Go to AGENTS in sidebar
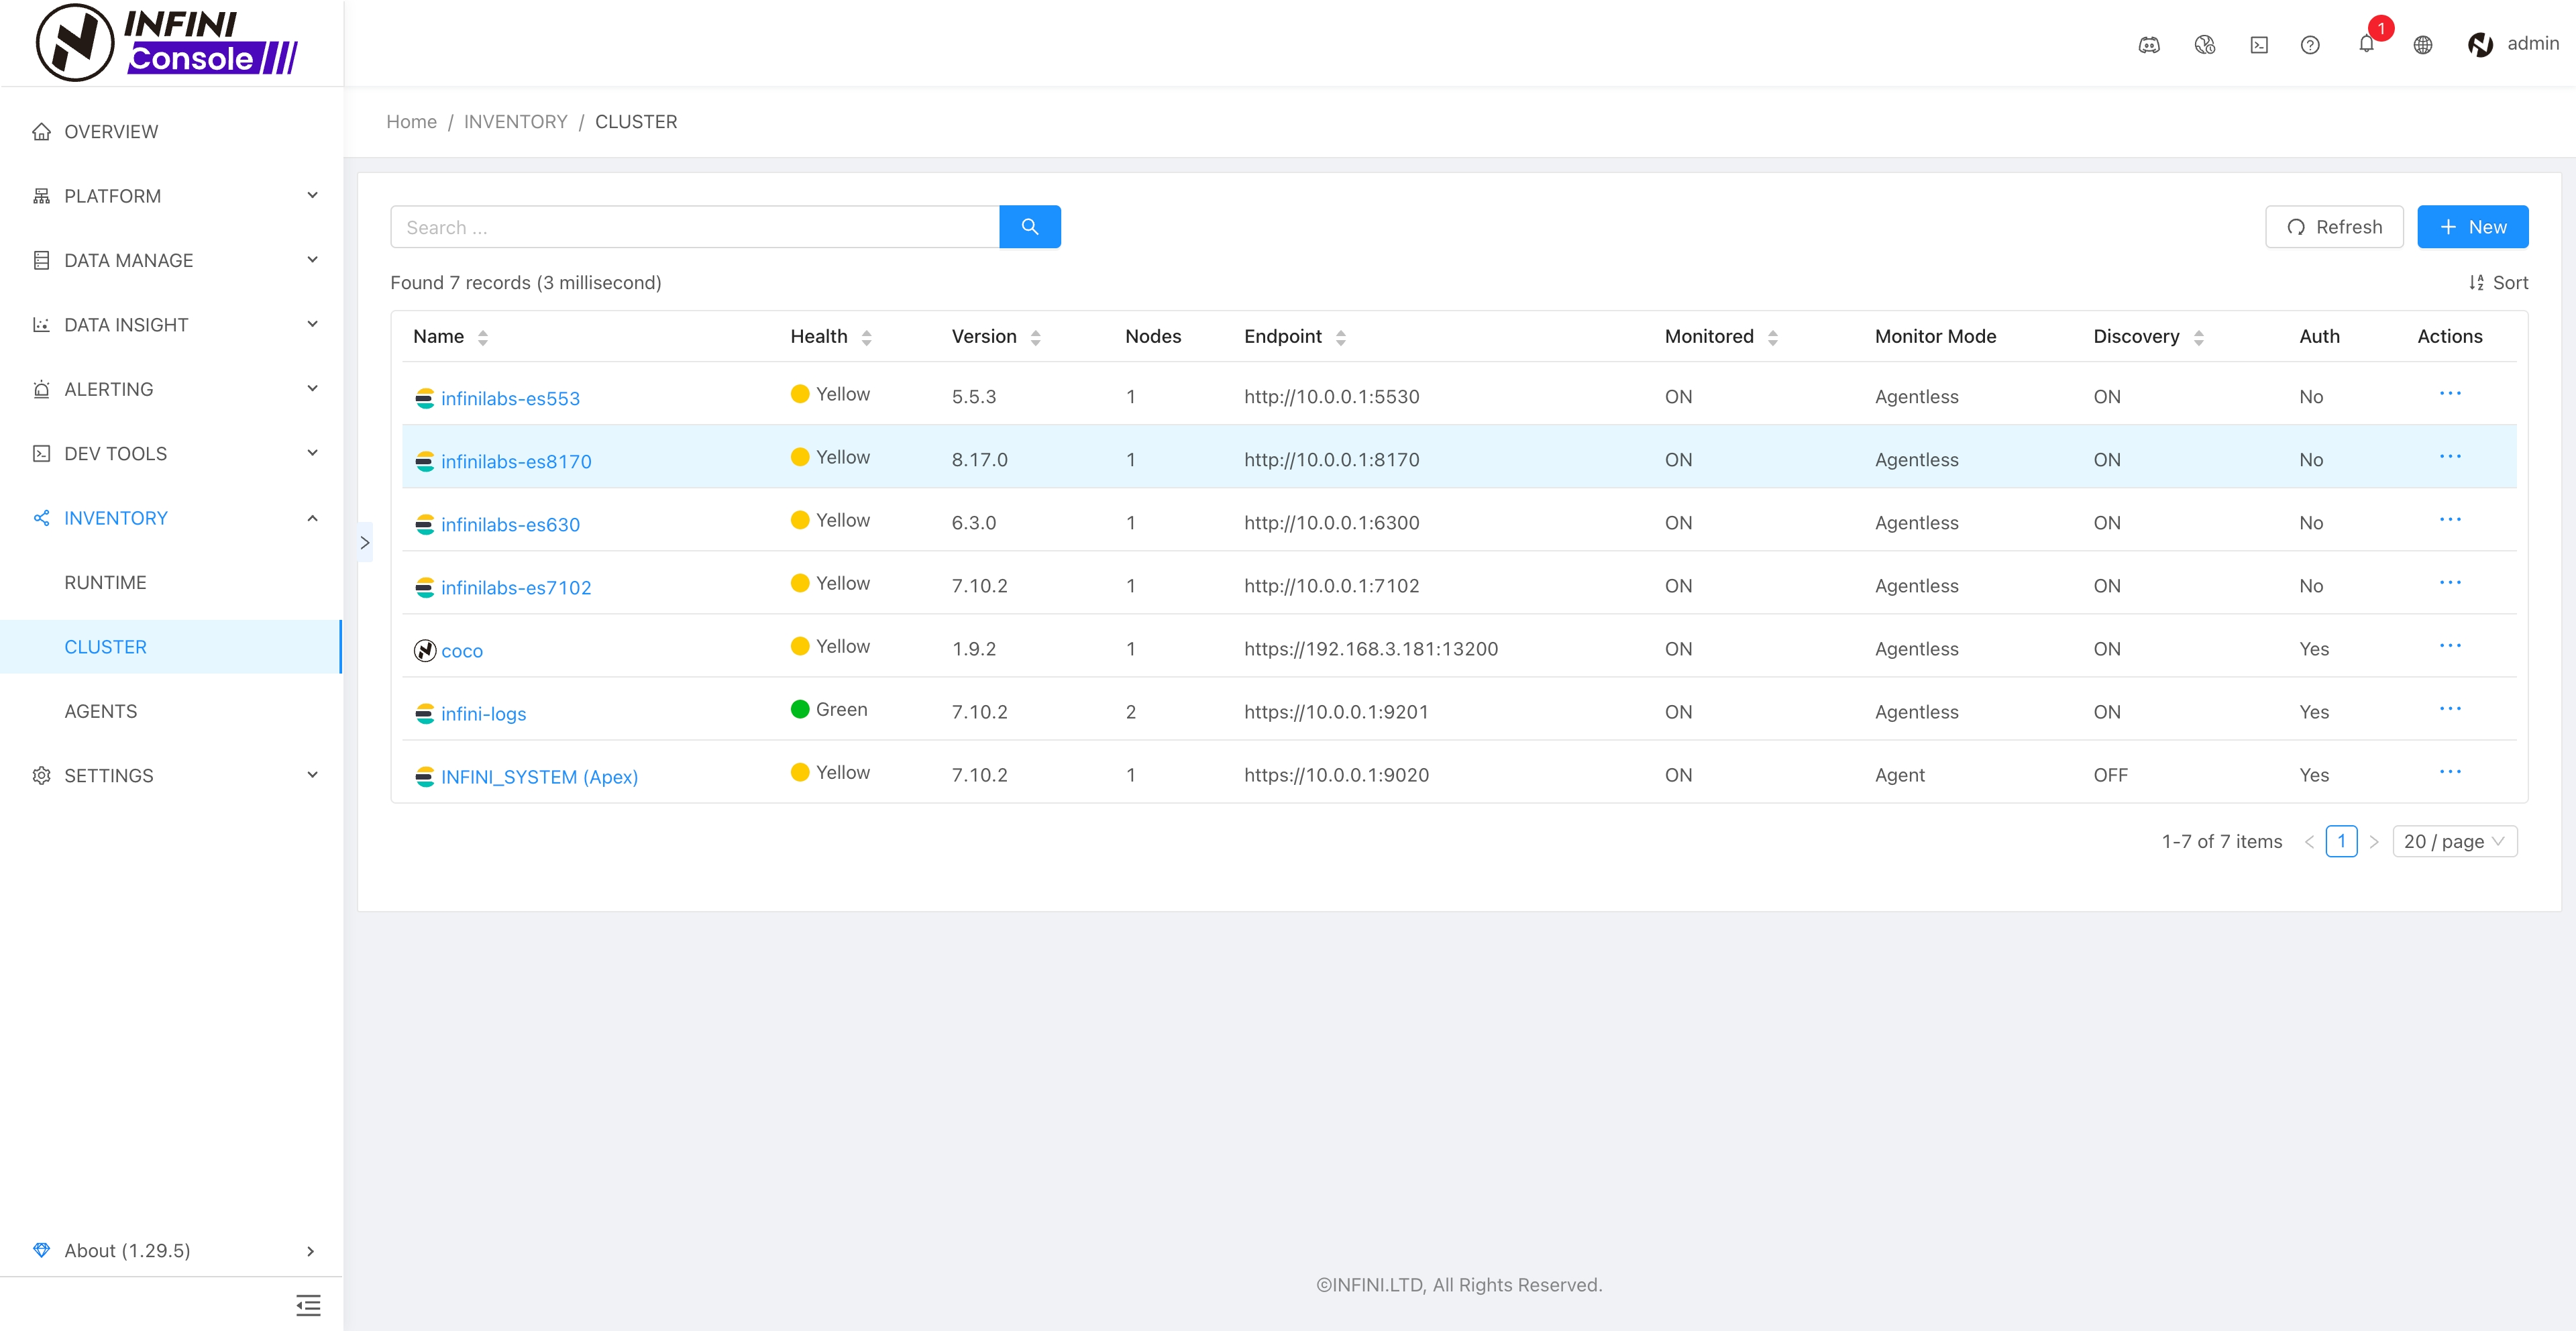Image resolution: width=2576 pixels, height=1331 pixels. click(x=101, y=711)
